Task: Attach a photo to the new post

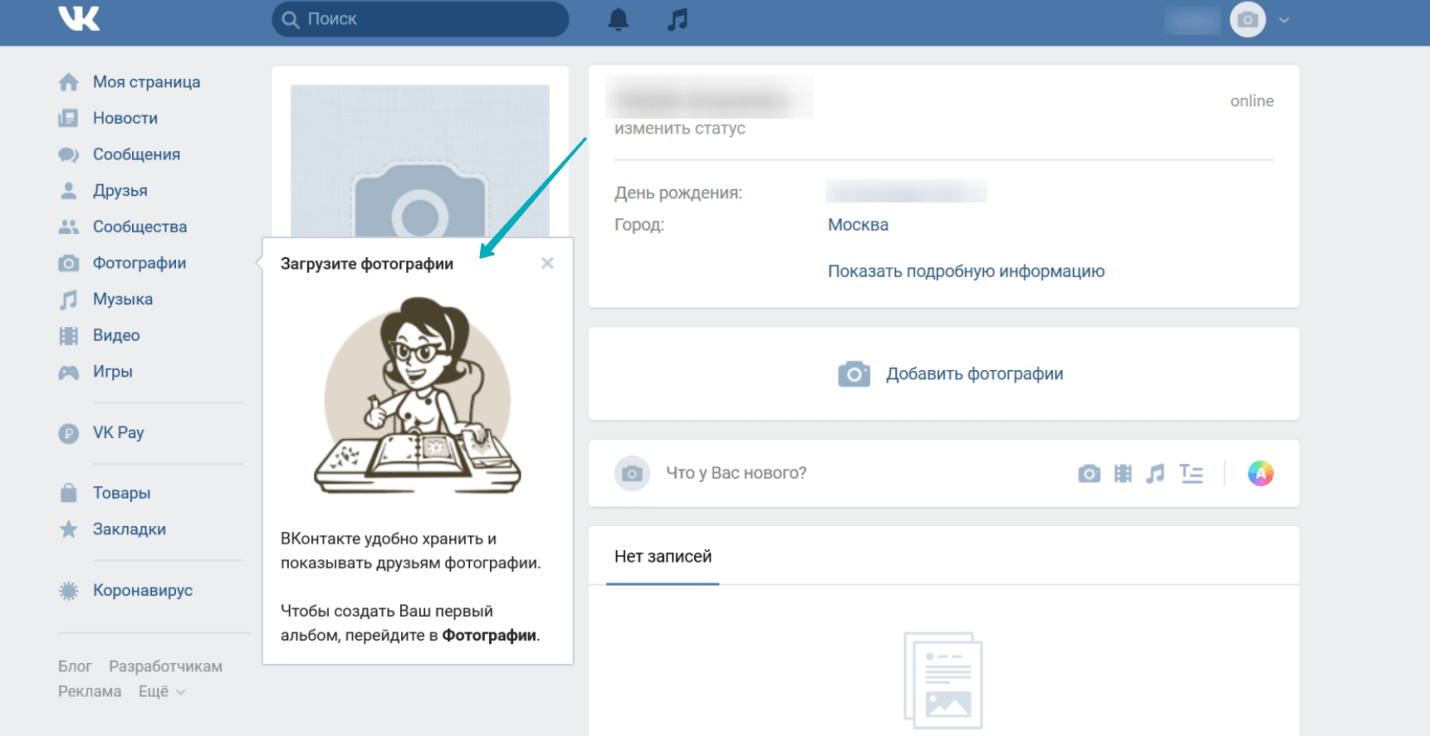Action: coord(1089,474)
